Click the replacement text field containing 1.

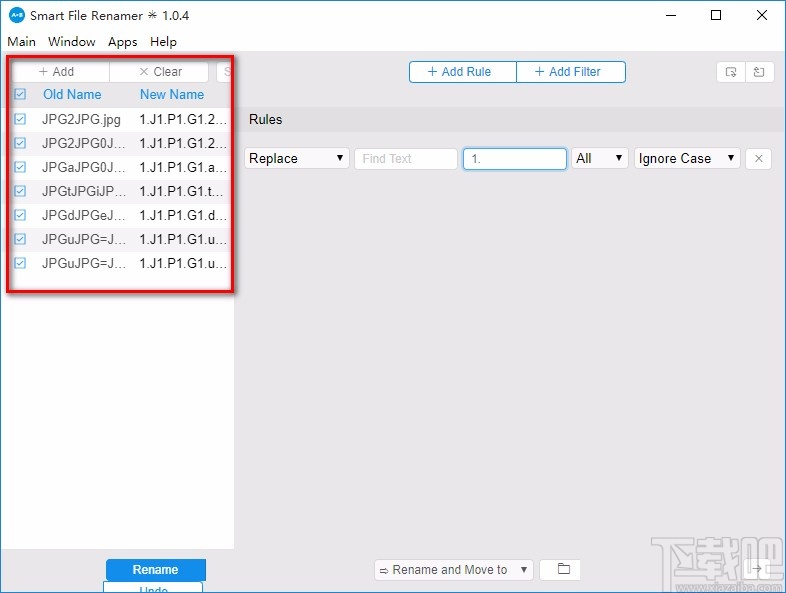(x=515, y=158)
